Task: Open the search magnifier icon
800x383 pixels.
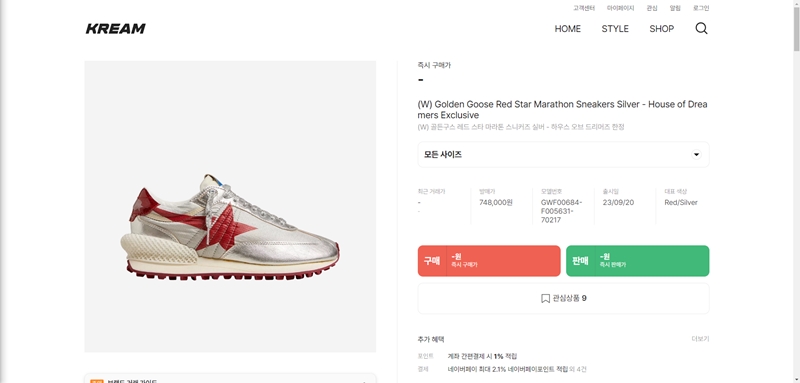Action: [702, 29]
